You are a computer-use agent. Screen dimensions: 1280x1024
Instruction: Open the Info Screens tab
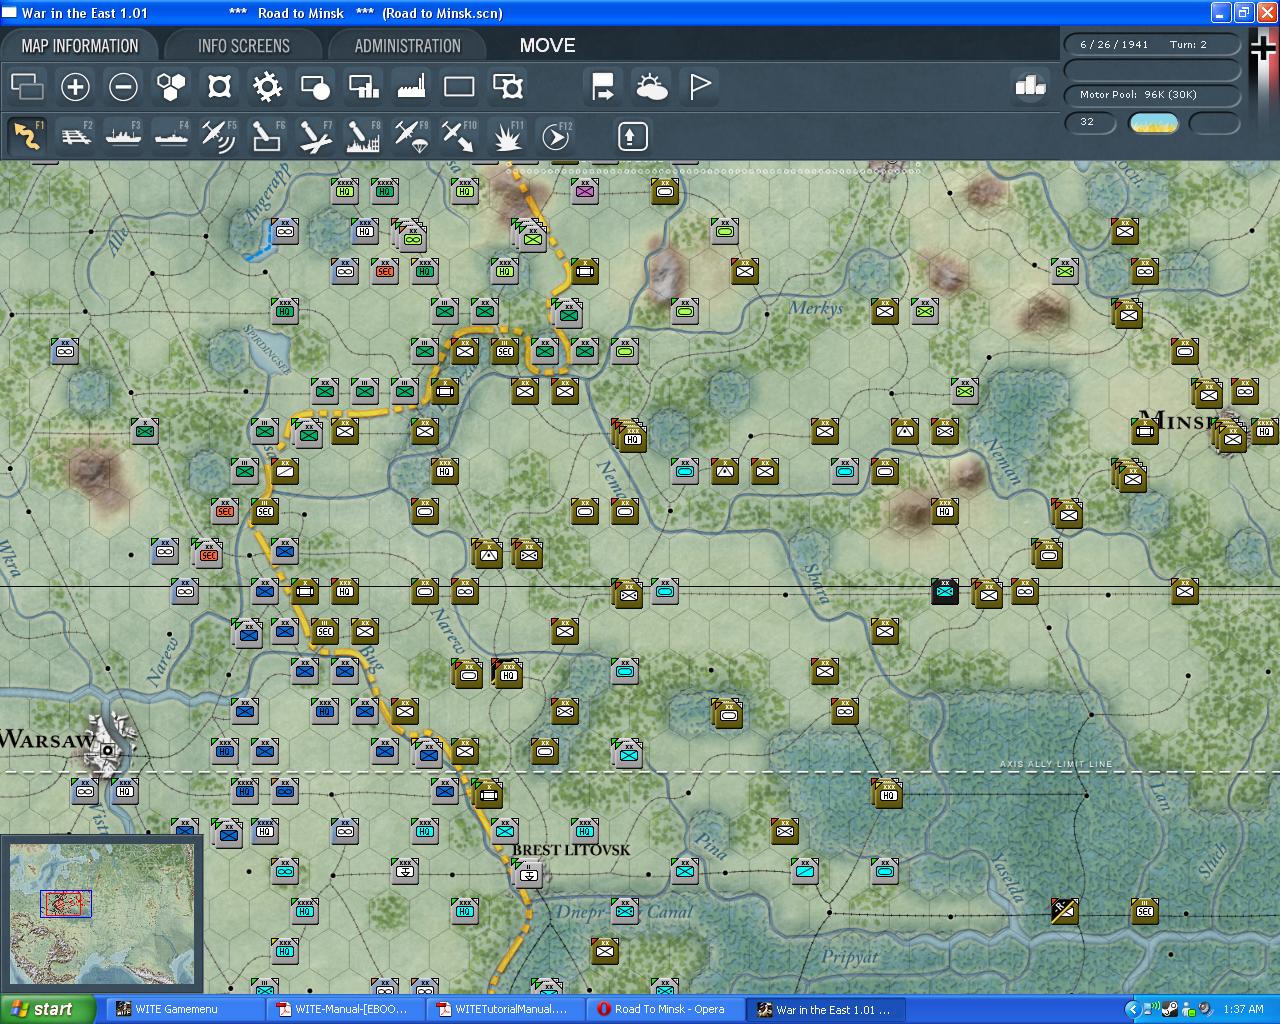pos(243,46)
